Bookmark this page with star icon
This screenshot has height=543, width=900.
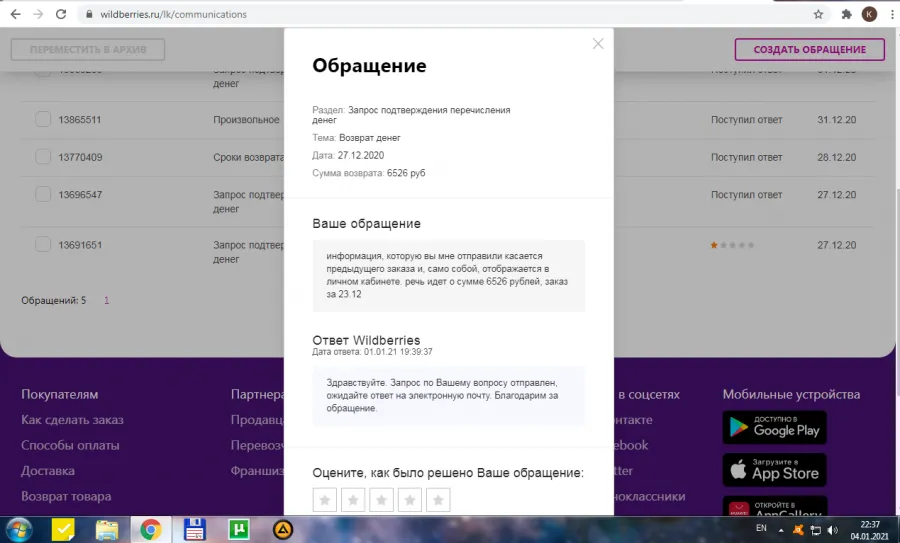pos(818,14)
